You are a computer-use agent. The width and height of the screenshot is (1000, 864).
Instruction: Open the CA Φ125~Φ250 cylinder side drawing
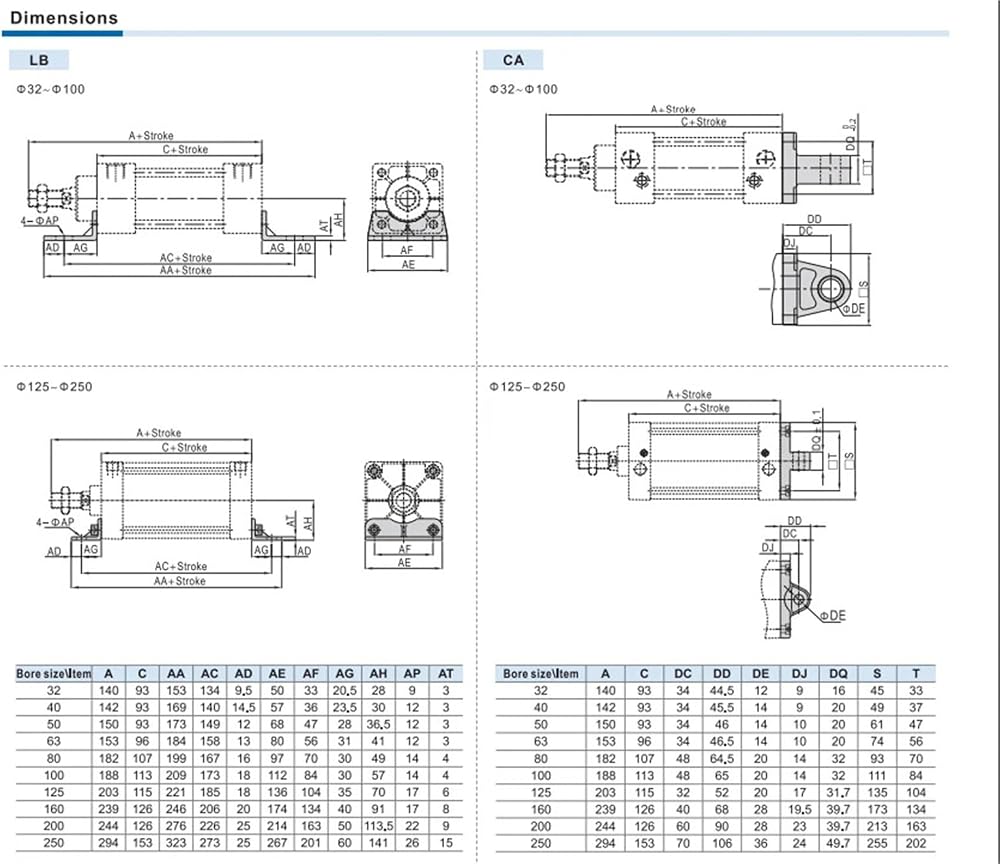(716, 446)
